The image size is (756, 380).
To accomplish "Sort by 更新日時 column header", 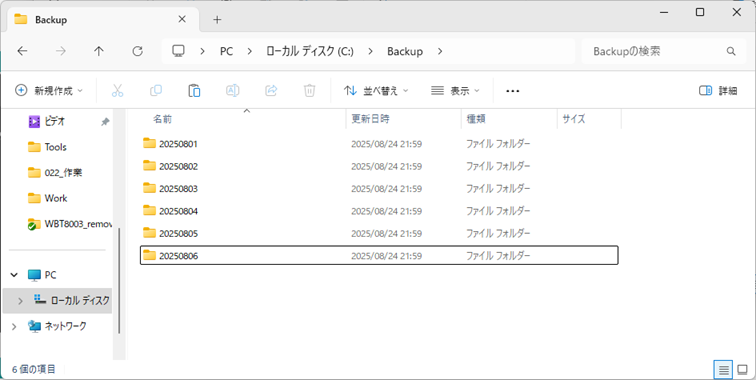I will [370, 119].
